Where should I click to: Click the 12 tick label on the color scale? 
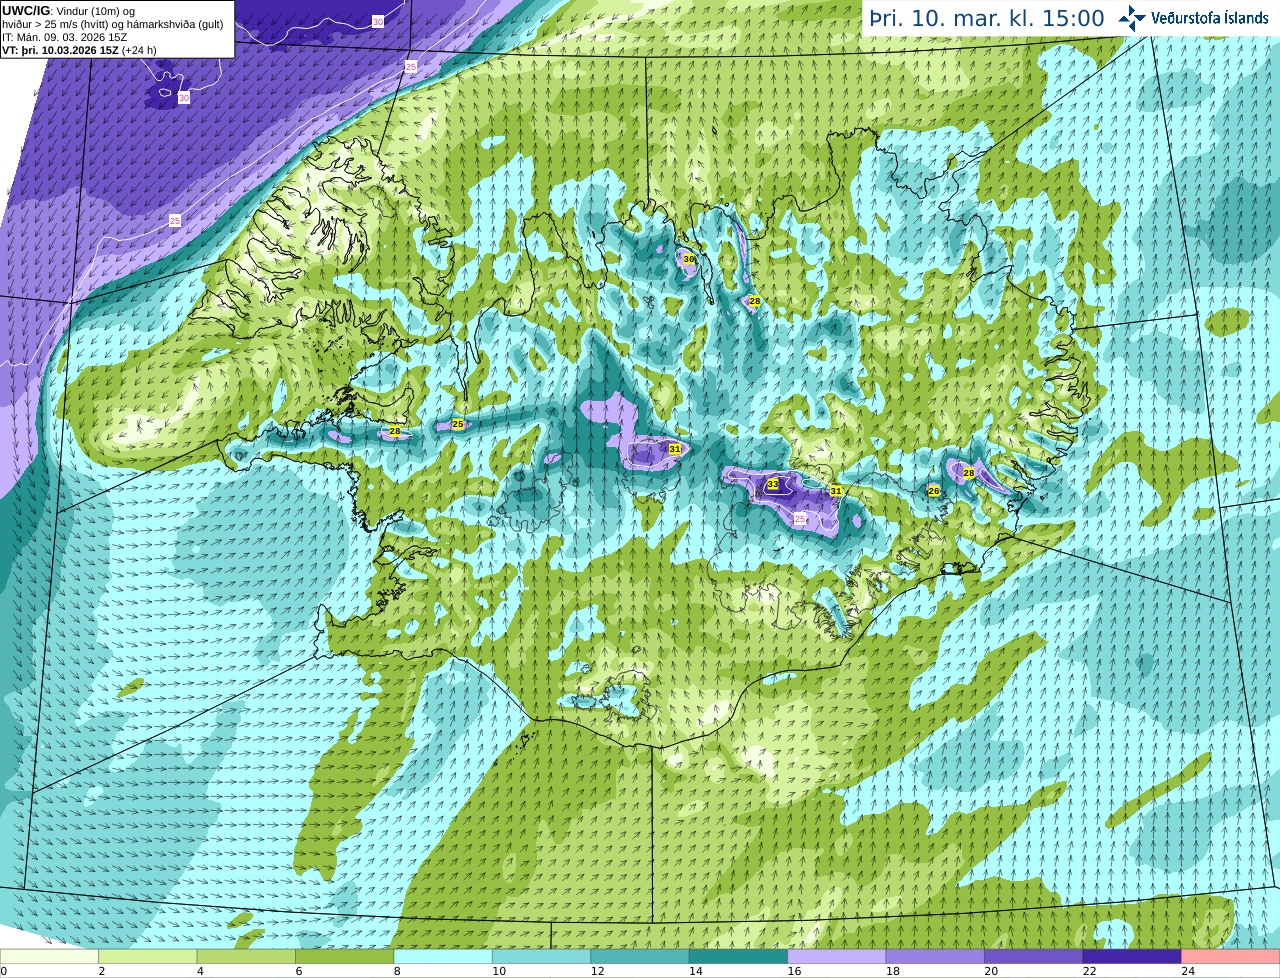(597, 971)
